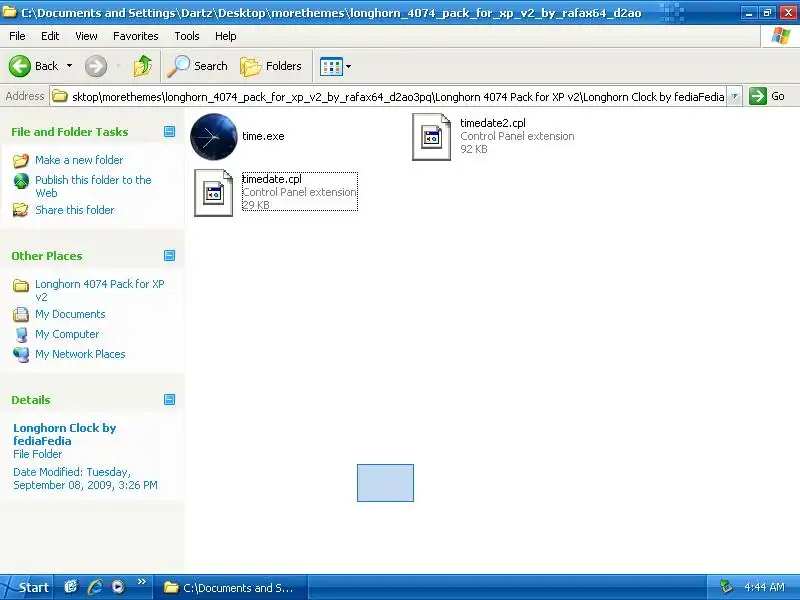The width and height of the screenshot is (800, 600).
Task: Launch Windows Media Player from Quick Launch
Action: [118, 587]
